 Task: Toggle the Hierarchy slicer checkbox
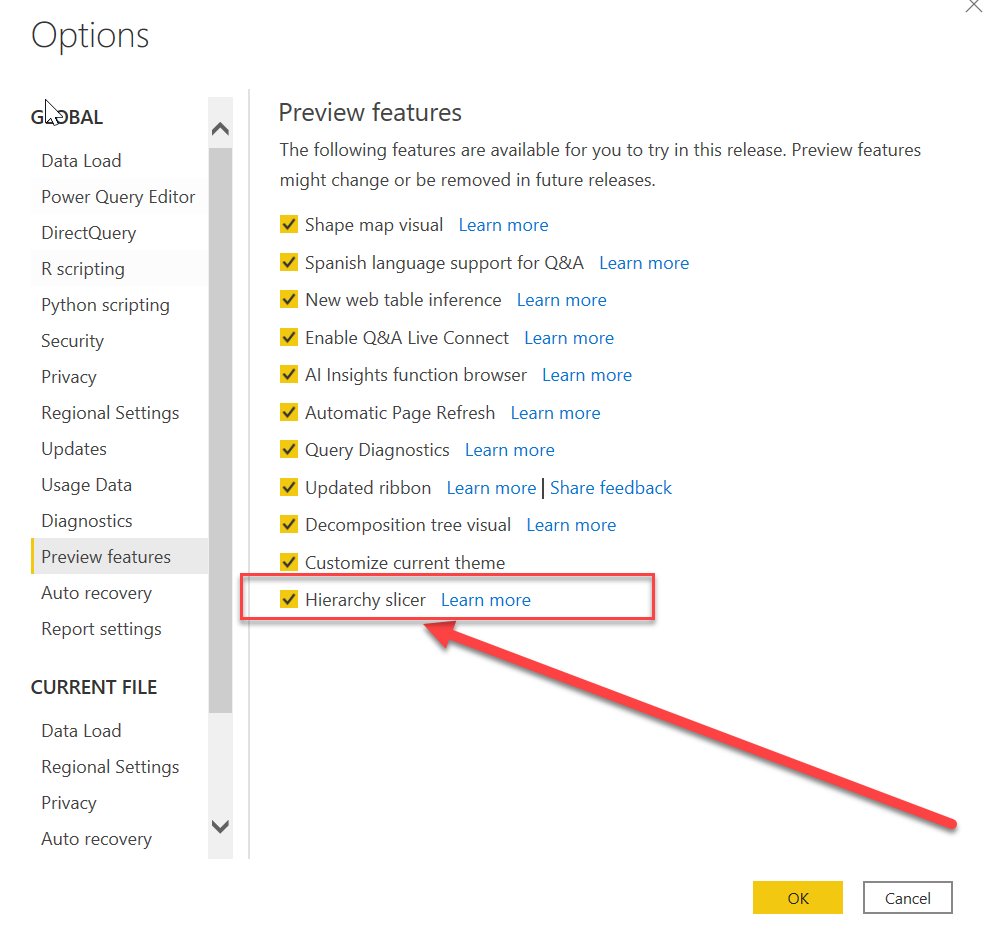(x=289, y=599)
